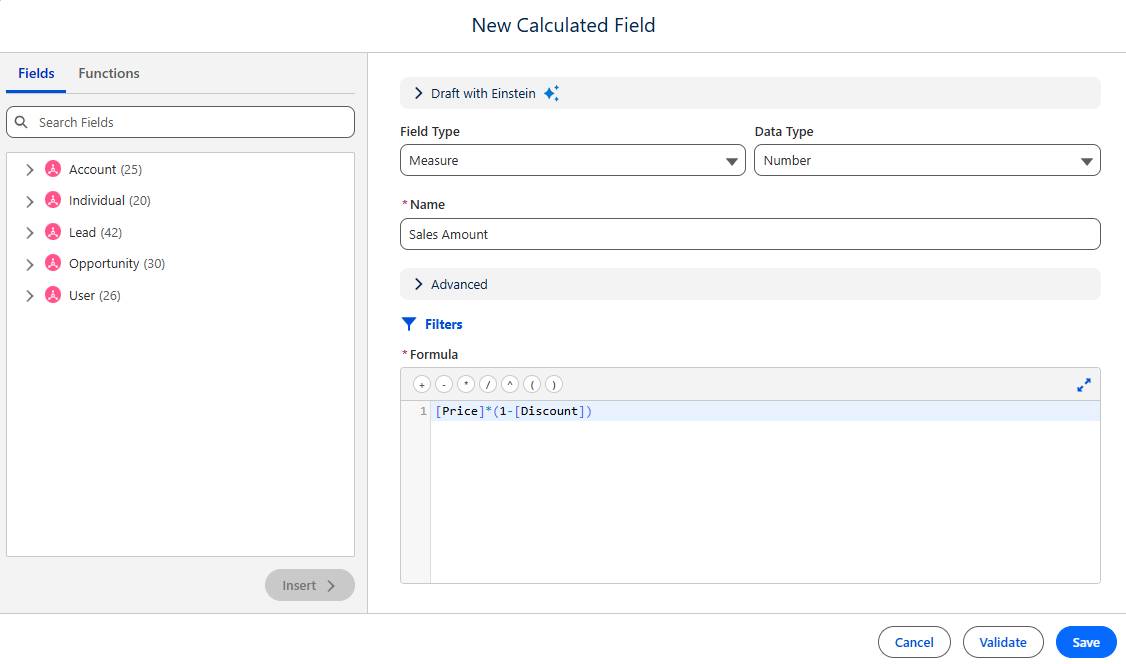Insert an opening parenthesis into the formula
The height and width of the screenshot is (664, 1126).
532,384
